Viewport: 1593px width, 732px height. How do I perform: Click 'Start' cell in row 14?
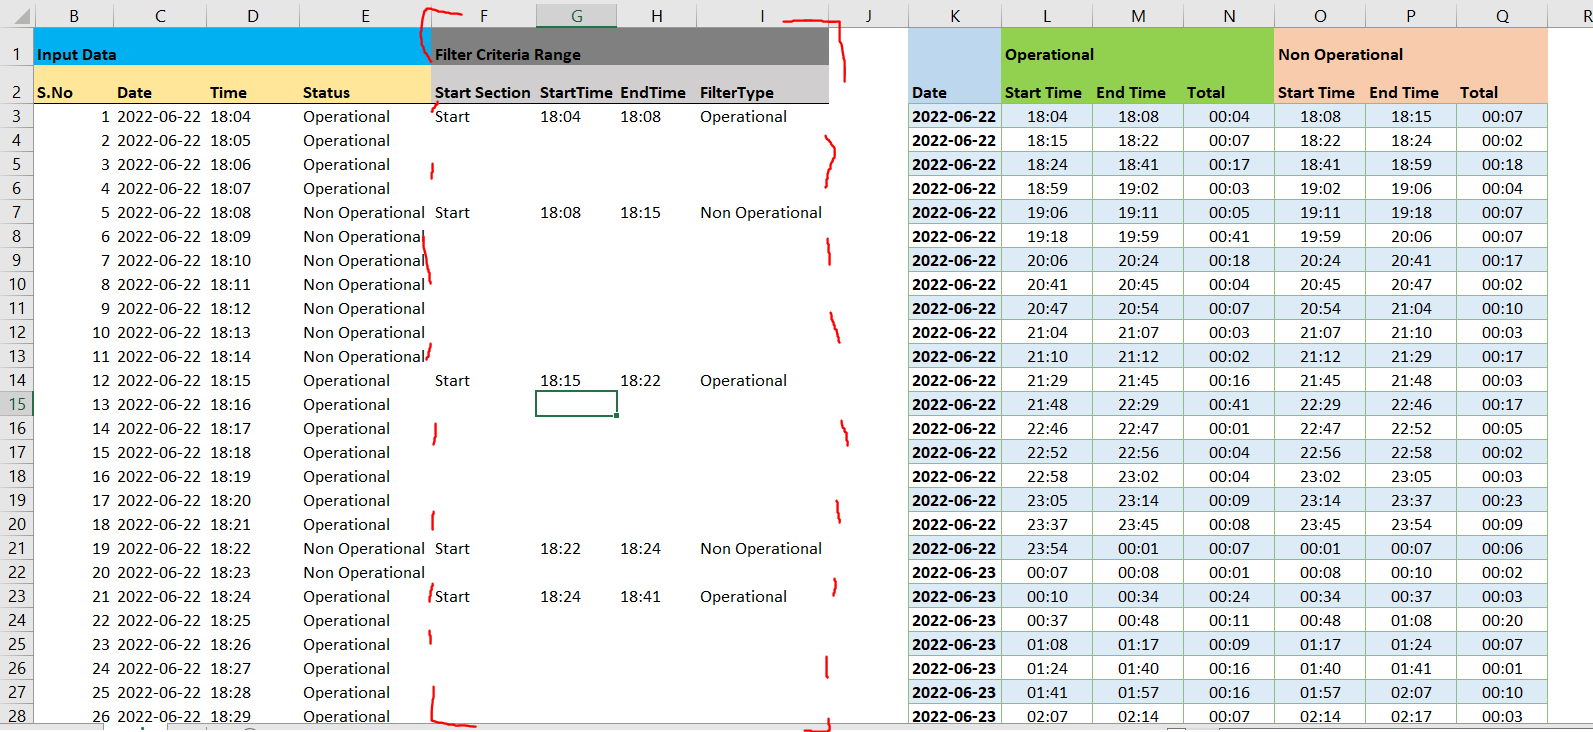(483, 380)
